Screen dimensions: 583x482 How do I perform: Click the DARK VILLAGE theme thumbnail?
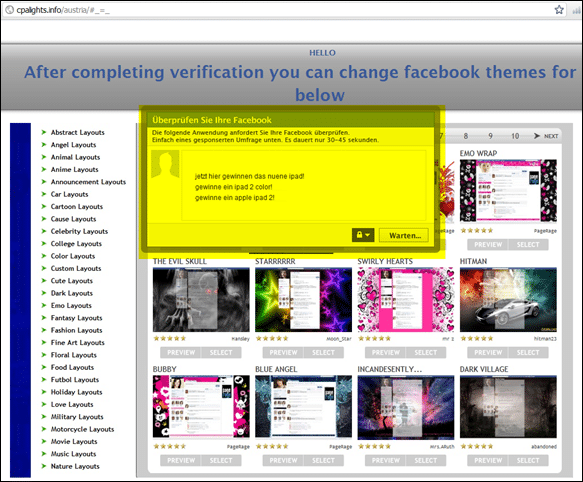click(508, 407)
